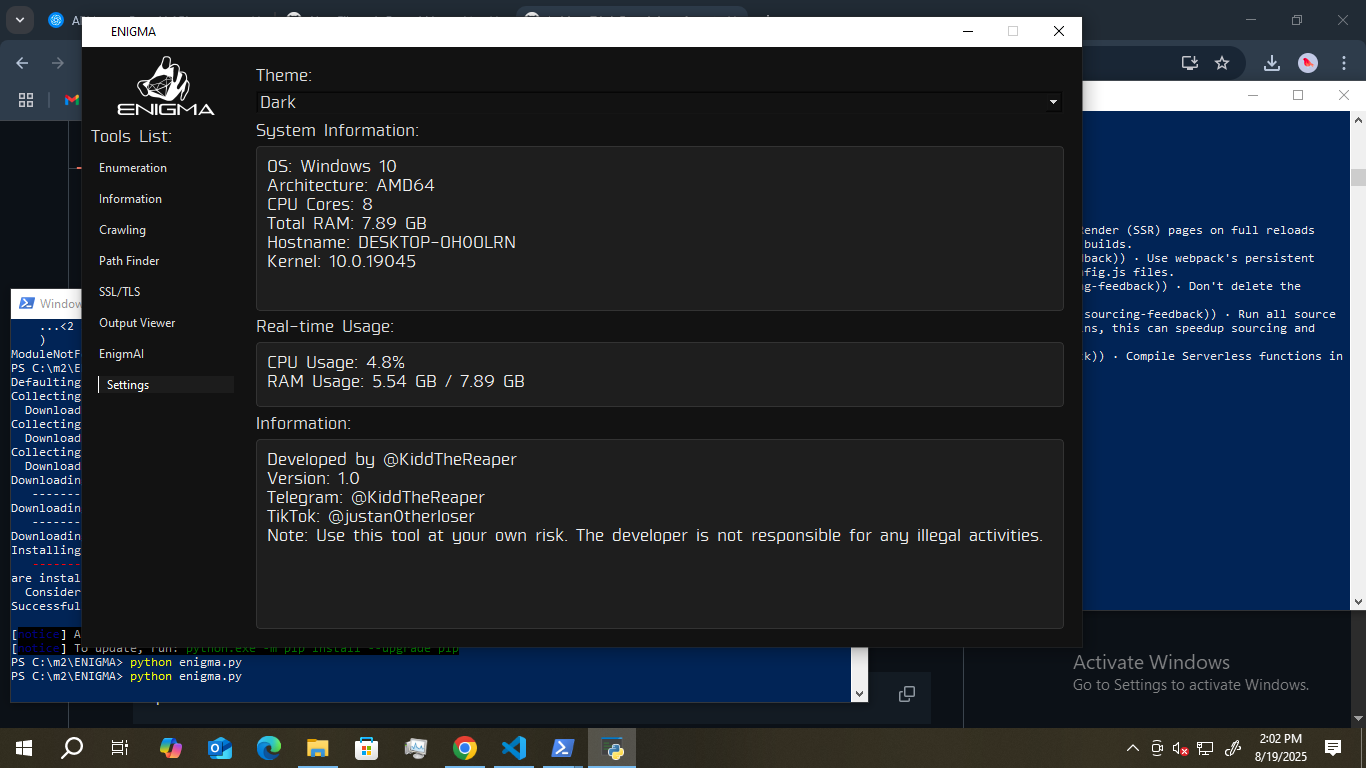Screen dimensions: 1366x768
Task: Switch to Google Chrome on the taskbar
Action: click(465, 748)
